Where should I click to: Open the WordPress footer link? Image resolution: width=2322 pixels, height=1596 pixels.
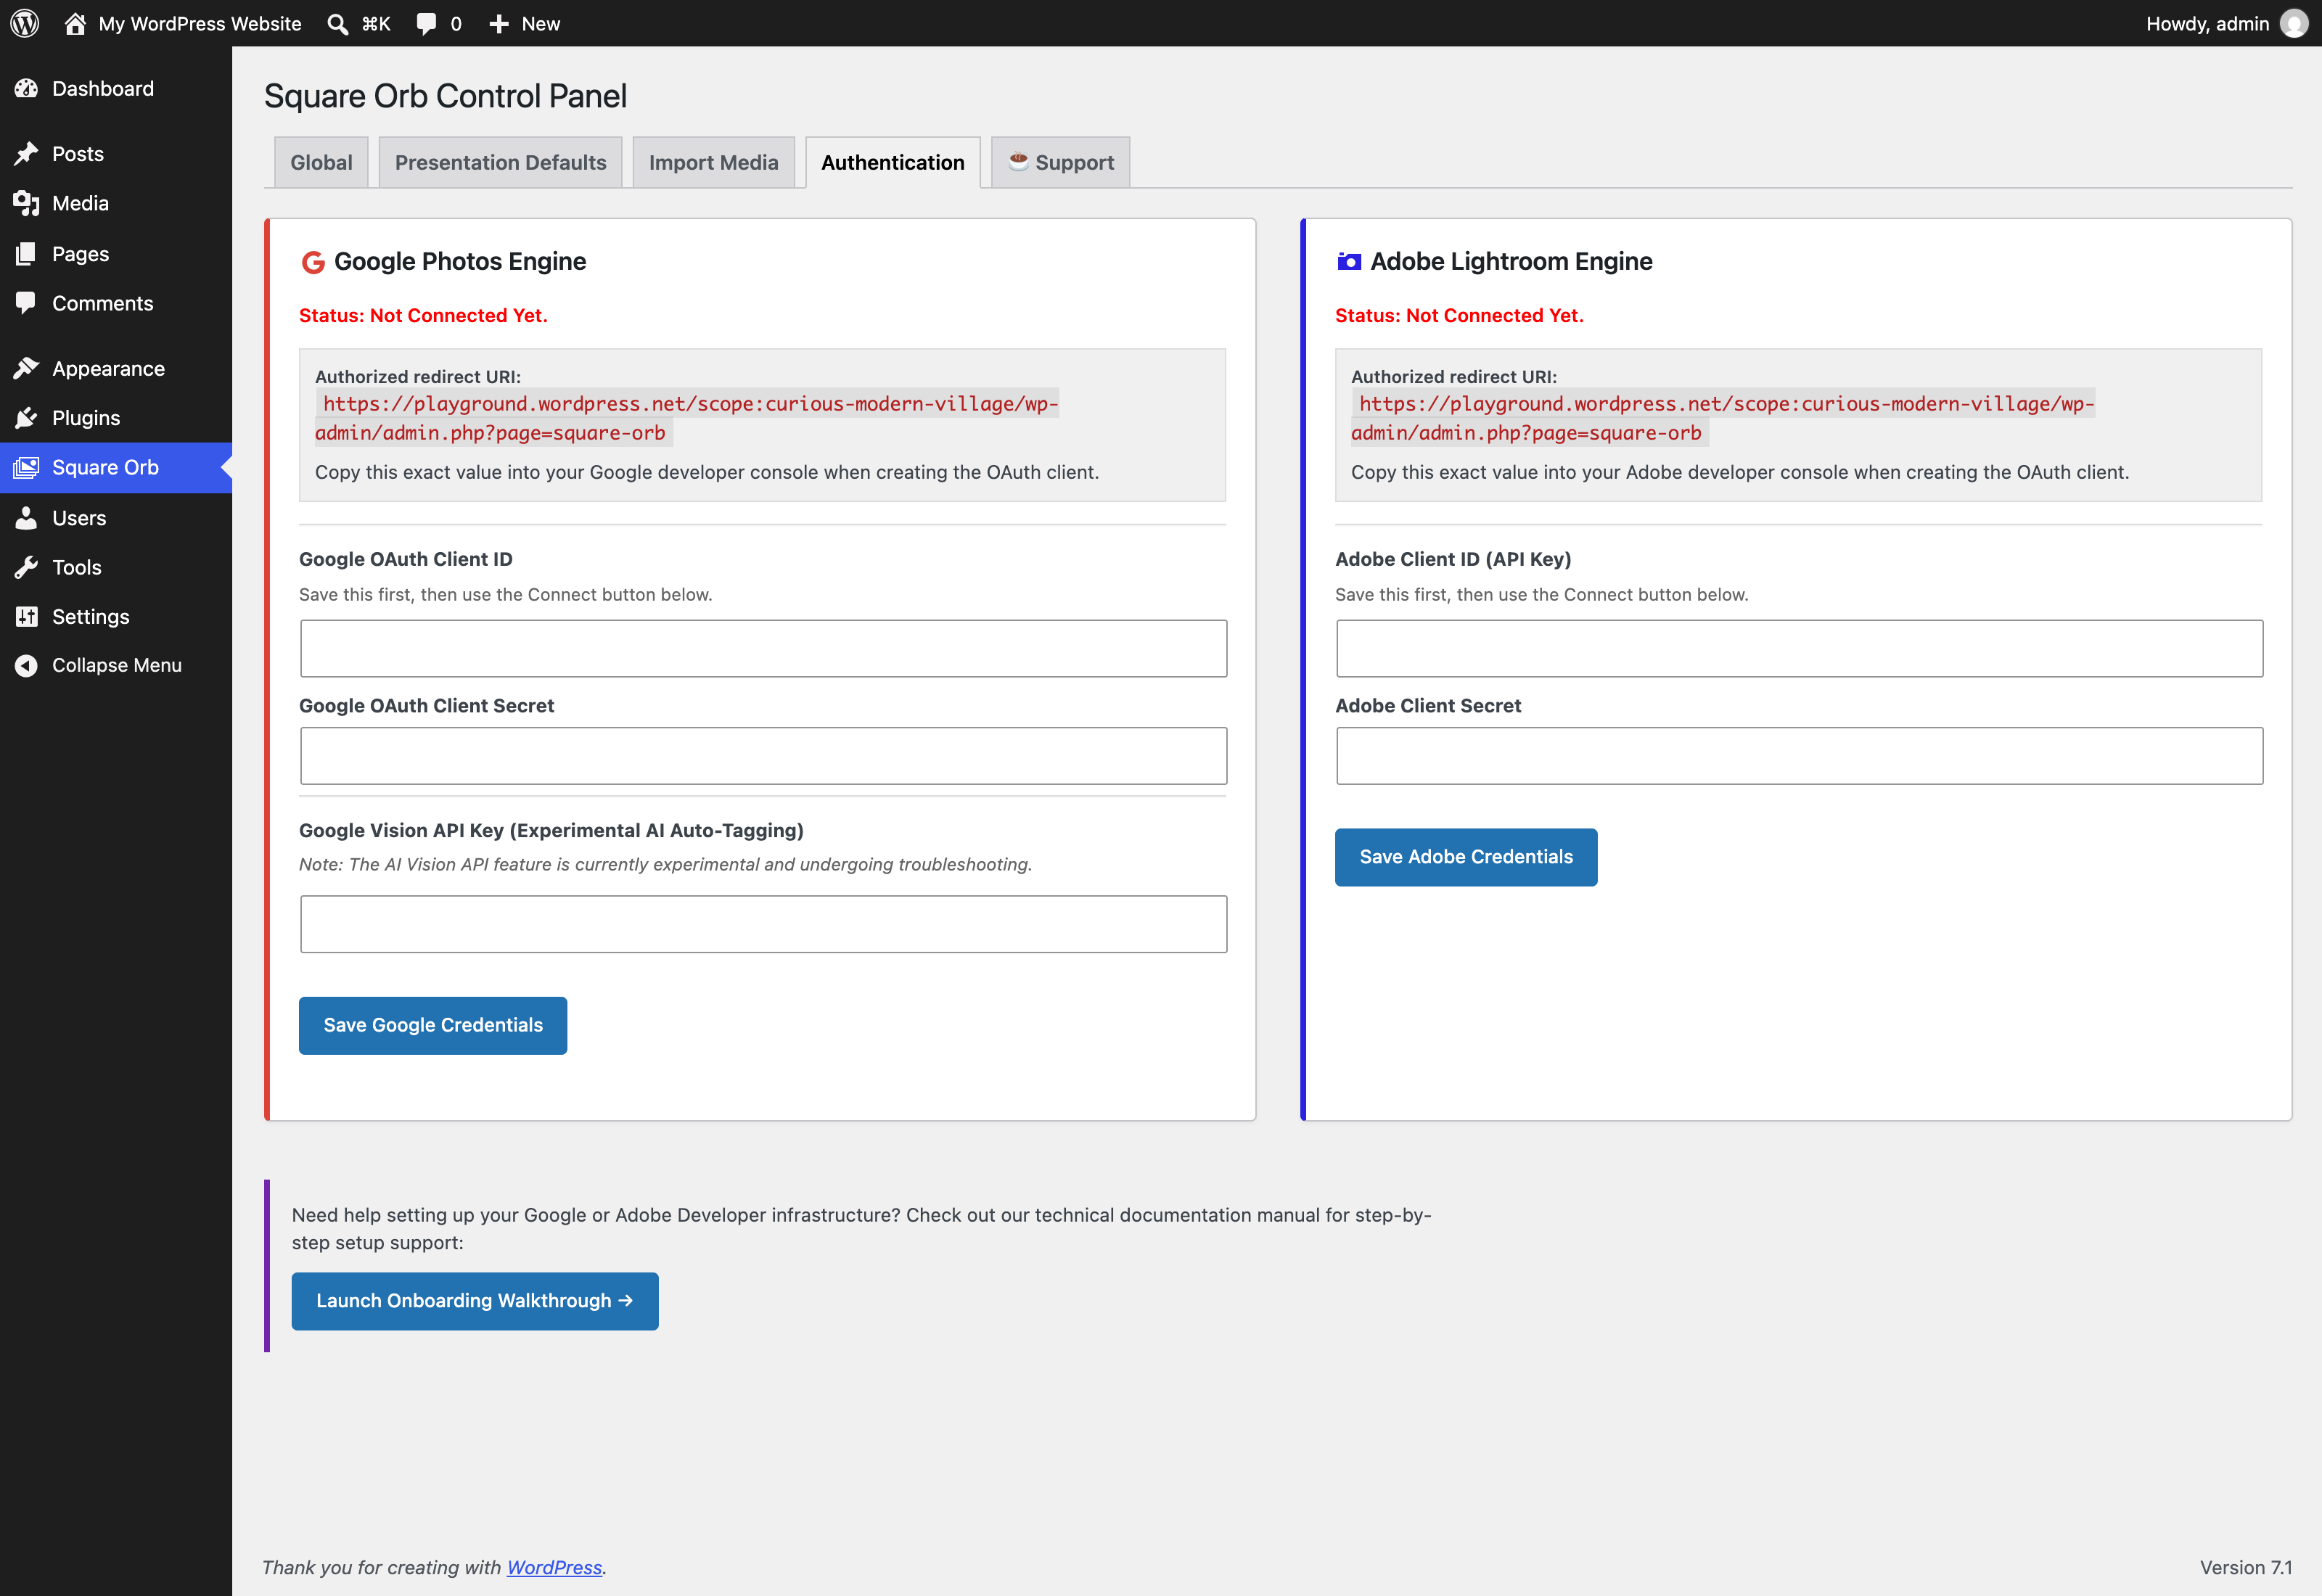(554, 1567)
